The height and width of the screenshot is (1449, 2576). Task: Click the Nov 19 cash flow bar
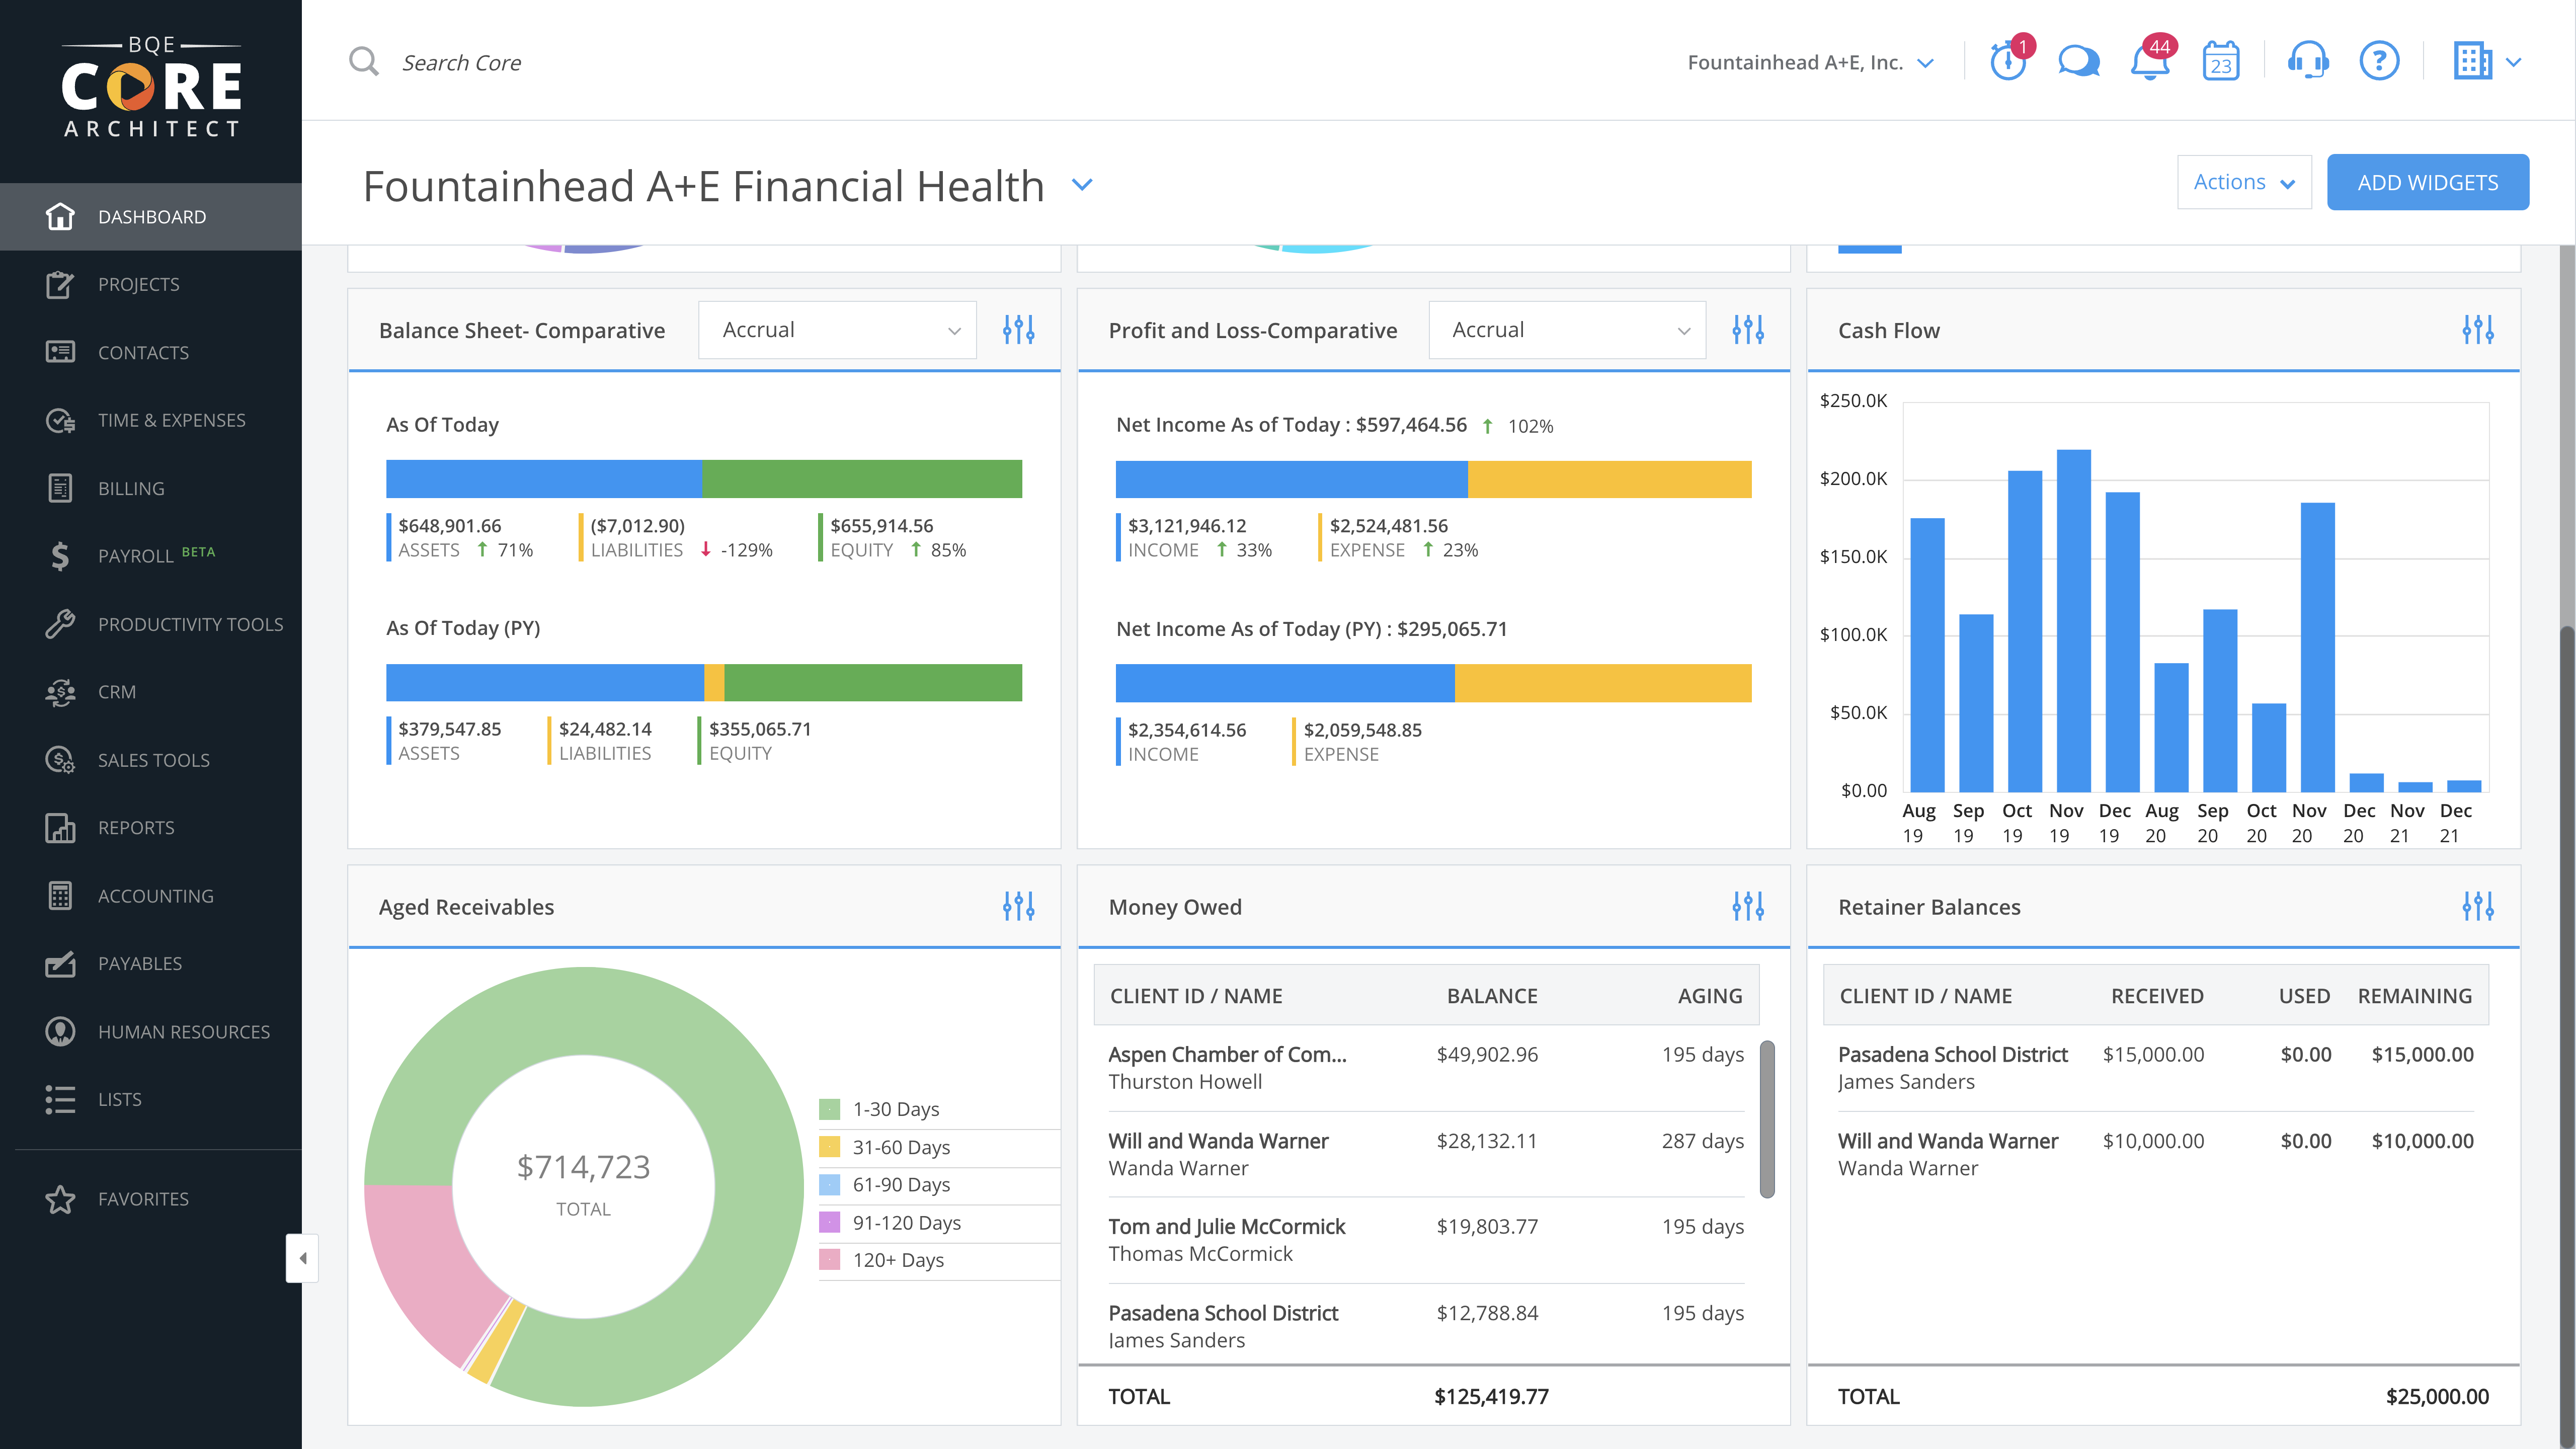[x=2073, y=621]
